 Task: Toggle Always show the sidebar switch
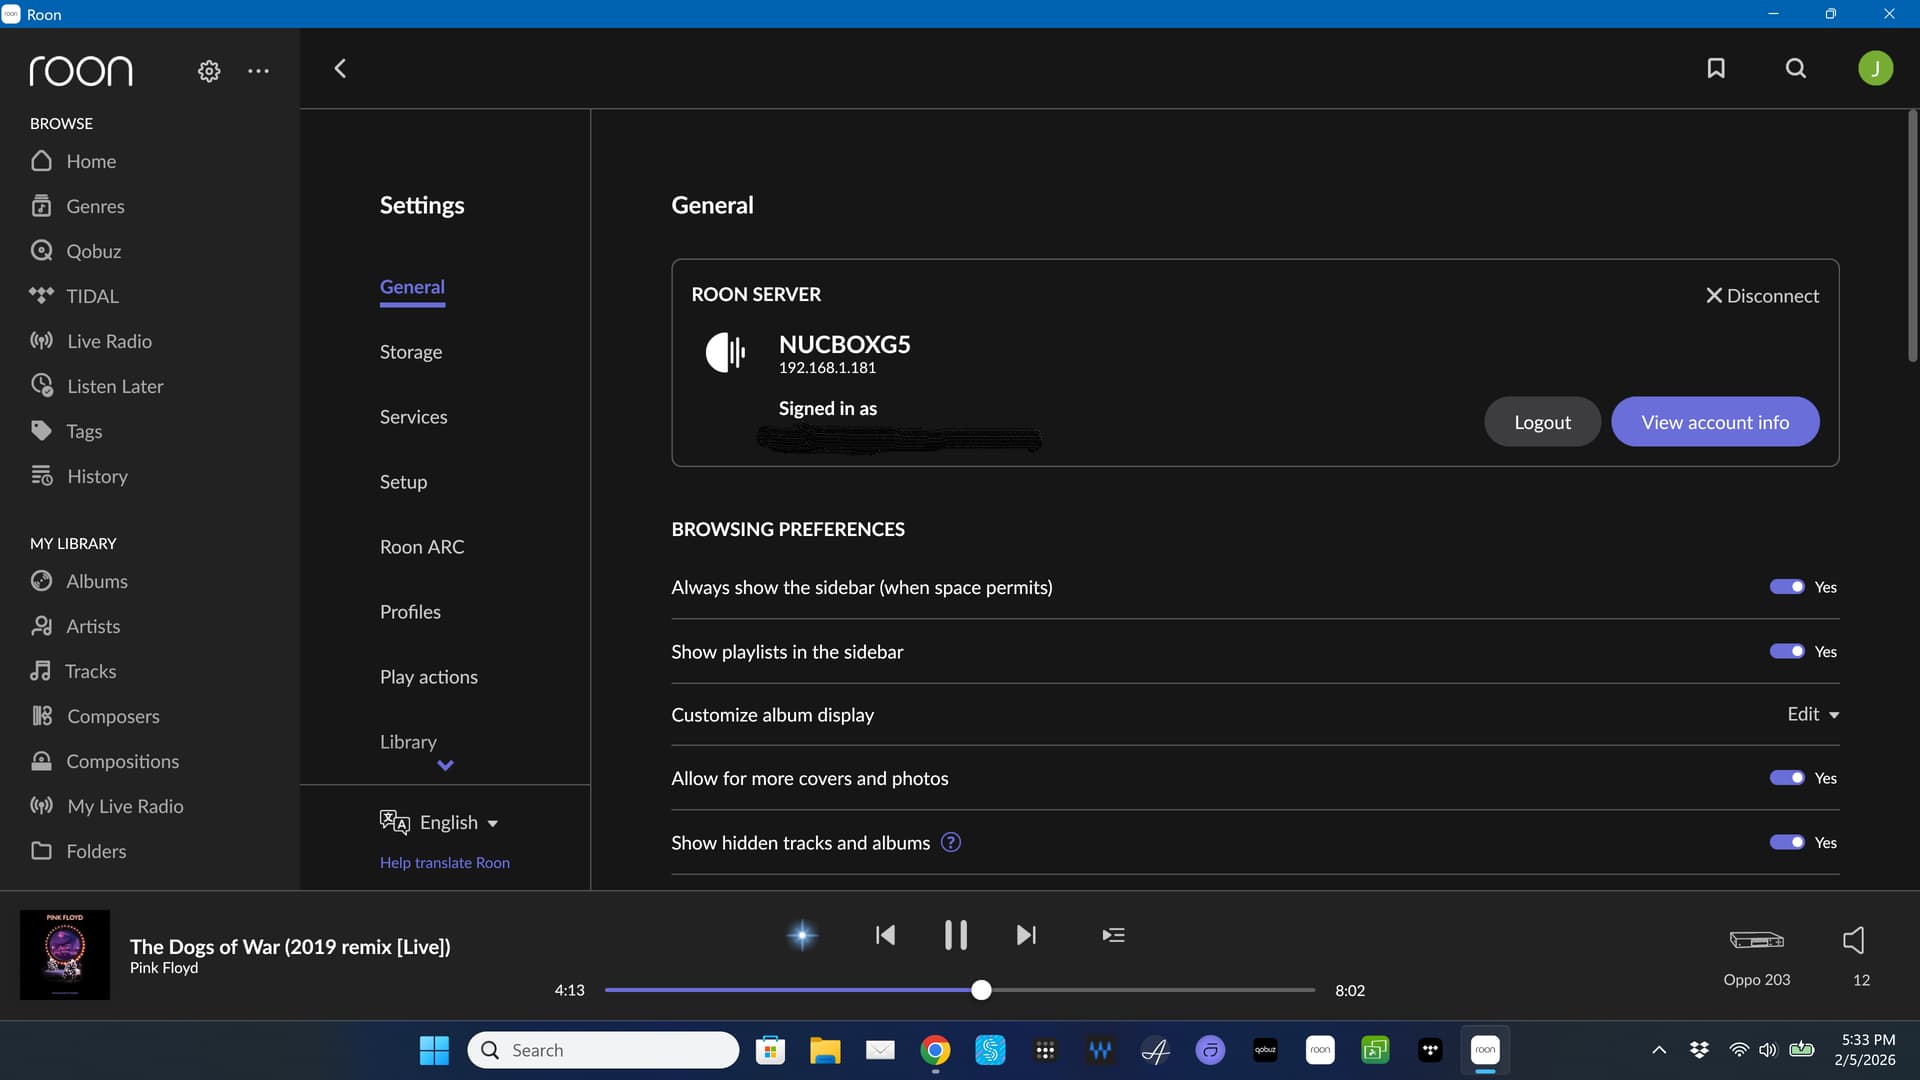click(1787, 587)
